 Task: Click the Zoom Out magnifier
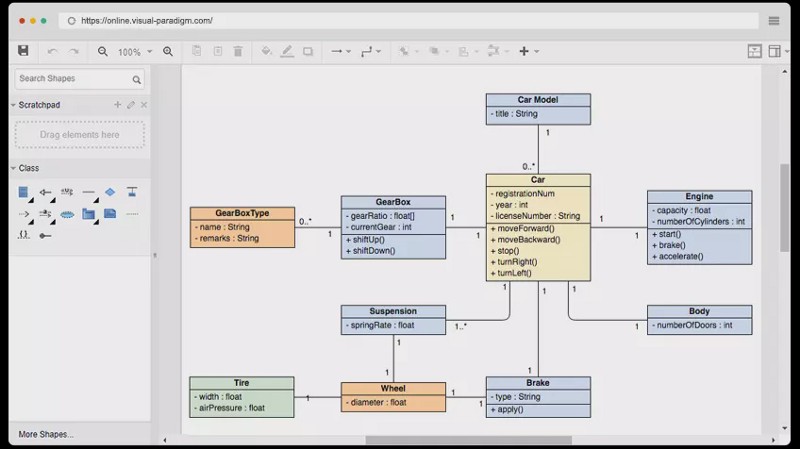point(102,51)
